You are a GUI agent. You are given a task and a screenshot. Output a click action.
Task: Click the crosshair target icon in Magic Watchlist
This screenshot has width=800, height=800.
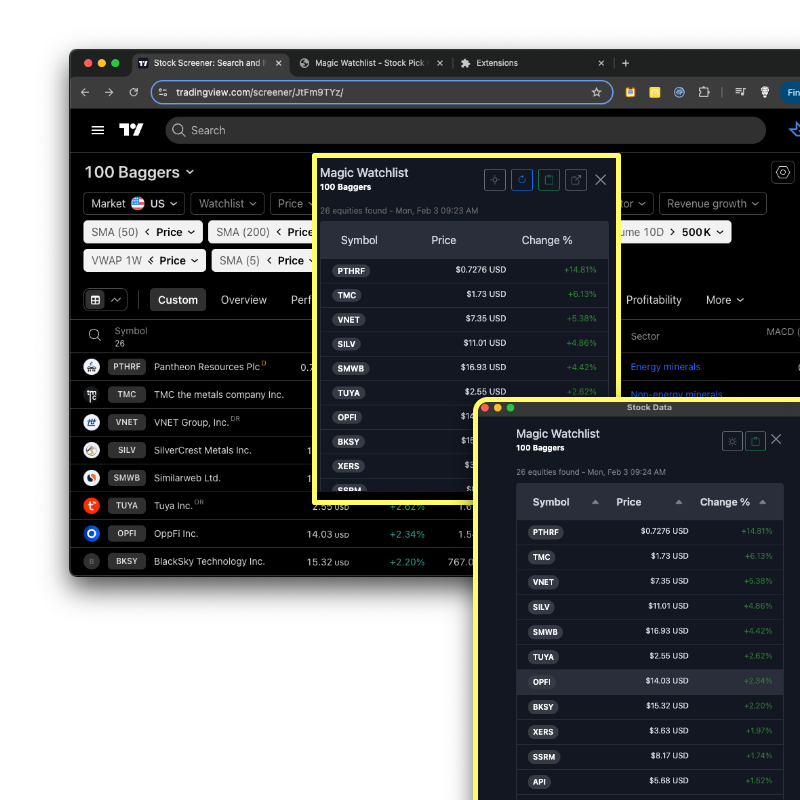pos(495,179)
